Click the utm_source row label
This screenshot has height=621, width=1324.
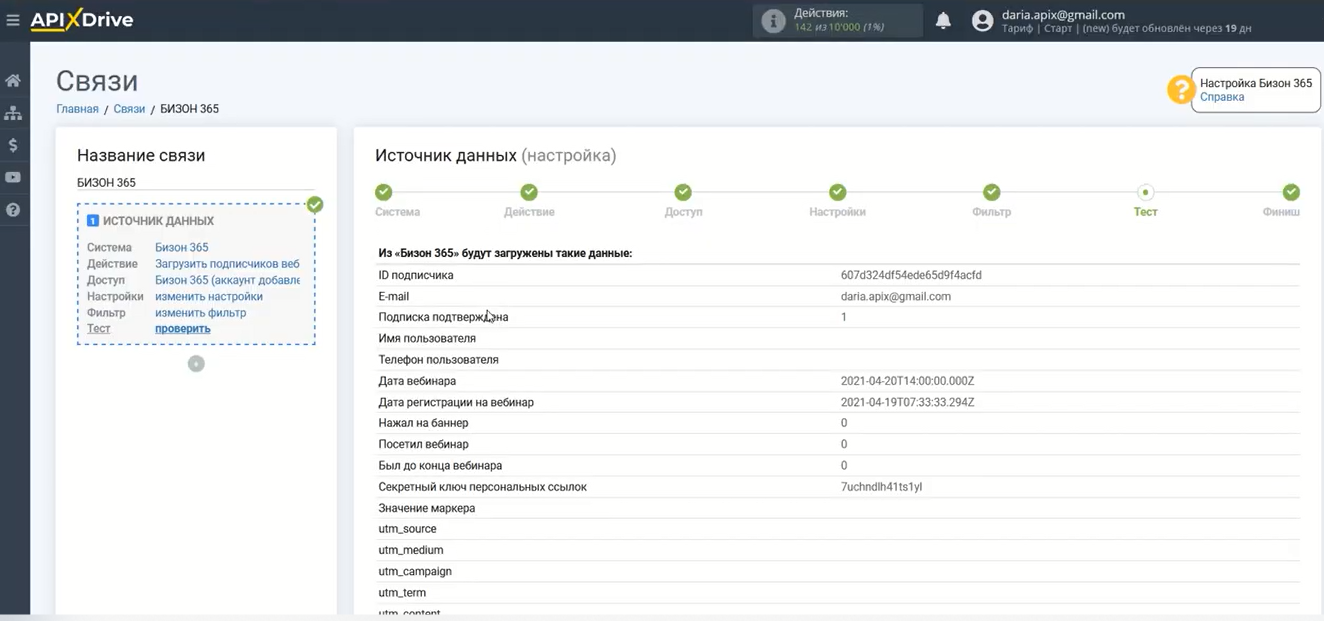407,529
